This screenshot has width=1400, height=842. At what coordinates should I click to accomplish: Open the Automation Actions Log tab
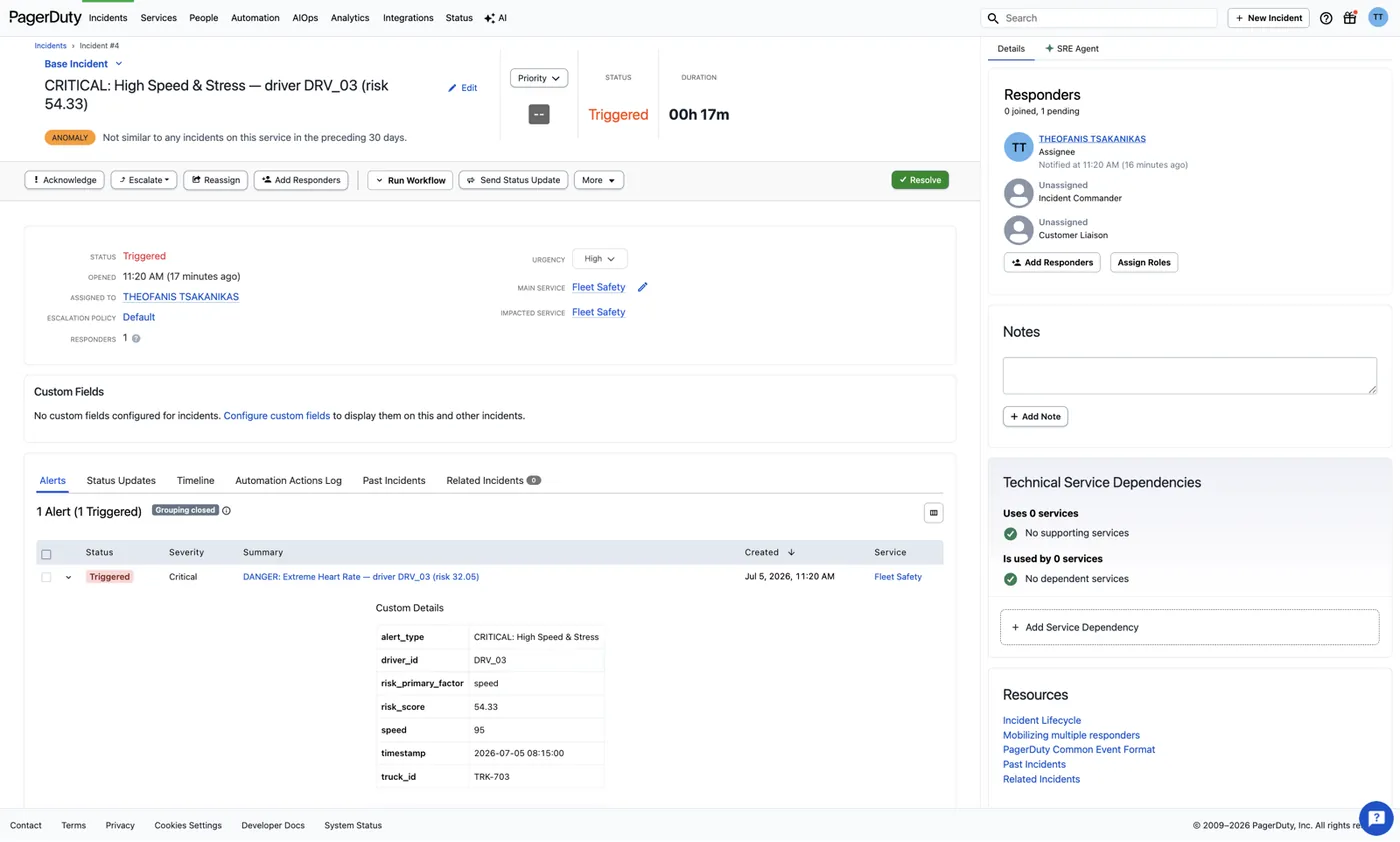click(x=288, y=480)
